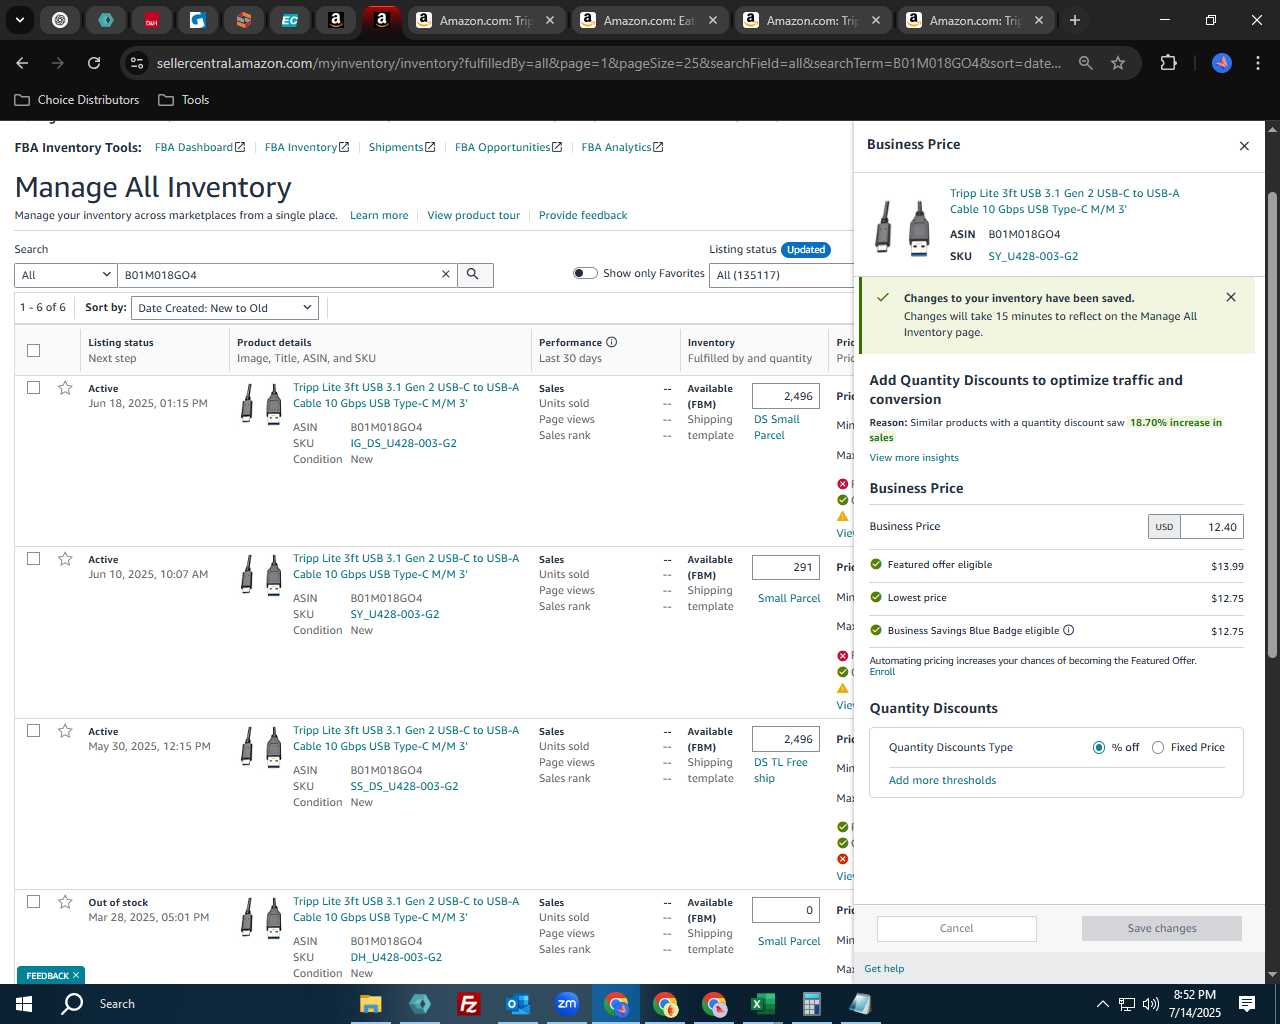Open the SY_U428-003-G2 SKU link in panel
The height and width of the screenshot is (1024, 1280).
pos(1033,256)
